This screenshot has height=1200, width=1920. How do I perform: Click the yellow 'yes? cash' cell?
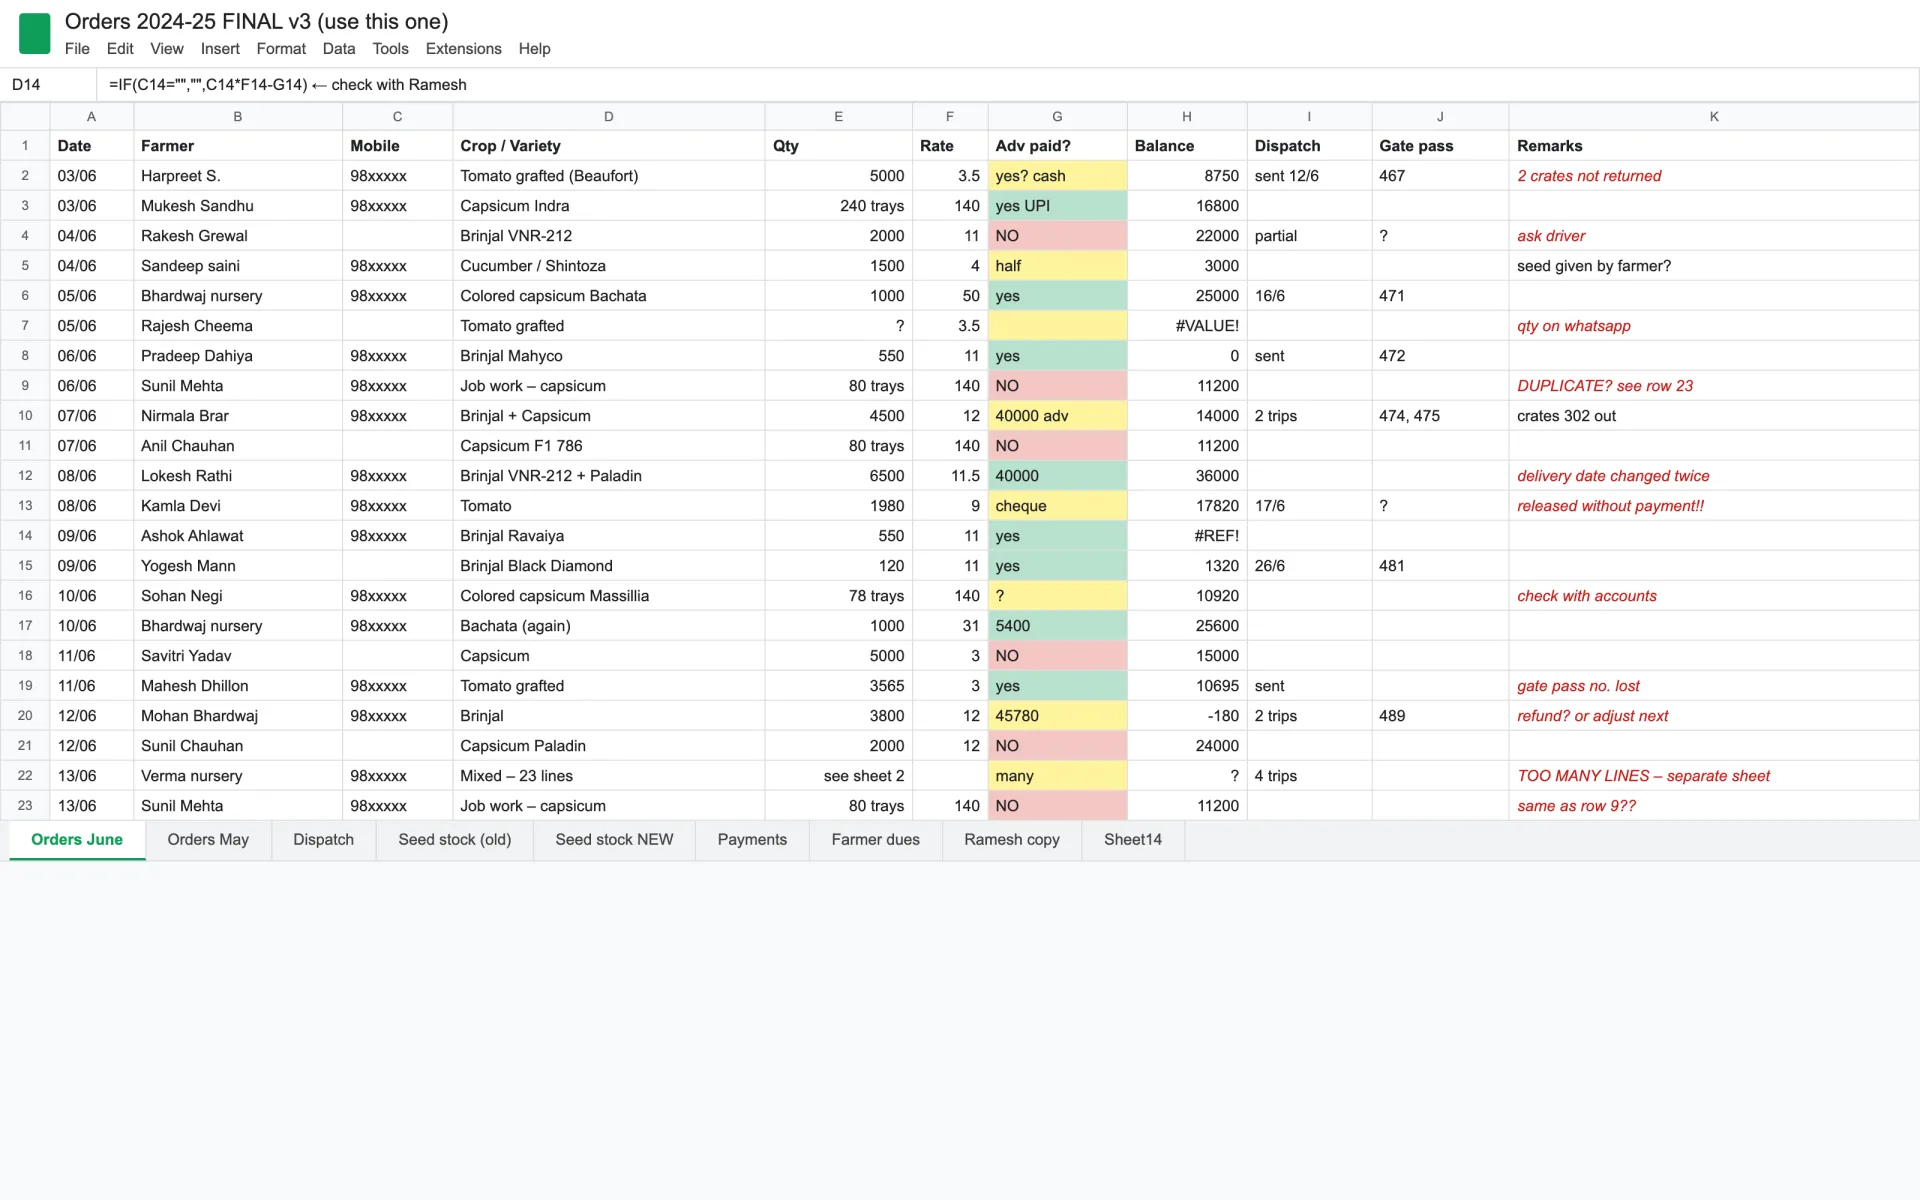tap(1057, 176)
